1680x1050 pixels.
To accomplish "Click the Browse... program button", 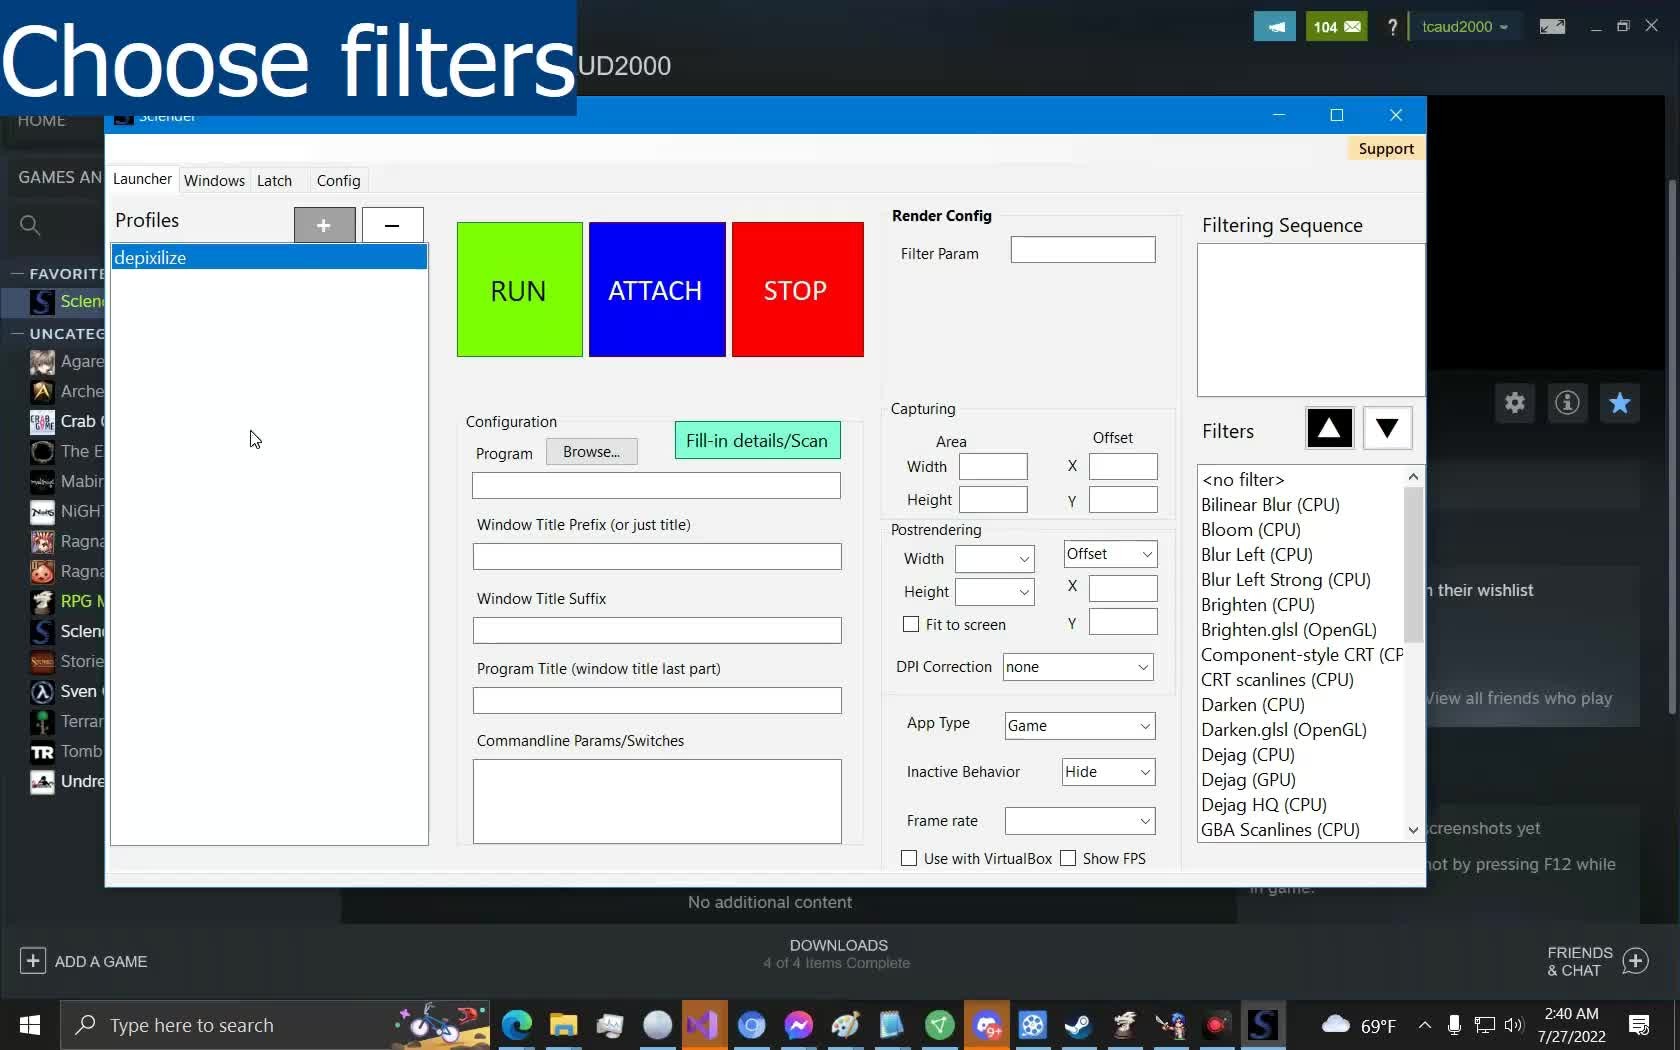I will (x=591, y=452).
